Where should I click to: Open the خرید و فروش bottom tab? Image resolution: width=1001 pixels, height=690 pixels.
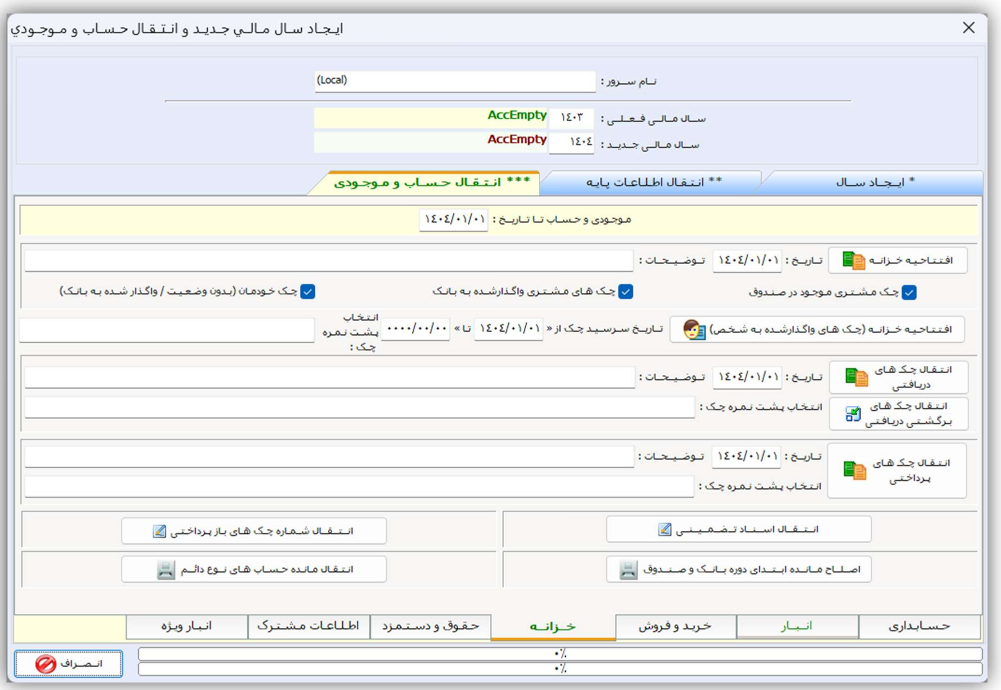[x=675, y=626]
